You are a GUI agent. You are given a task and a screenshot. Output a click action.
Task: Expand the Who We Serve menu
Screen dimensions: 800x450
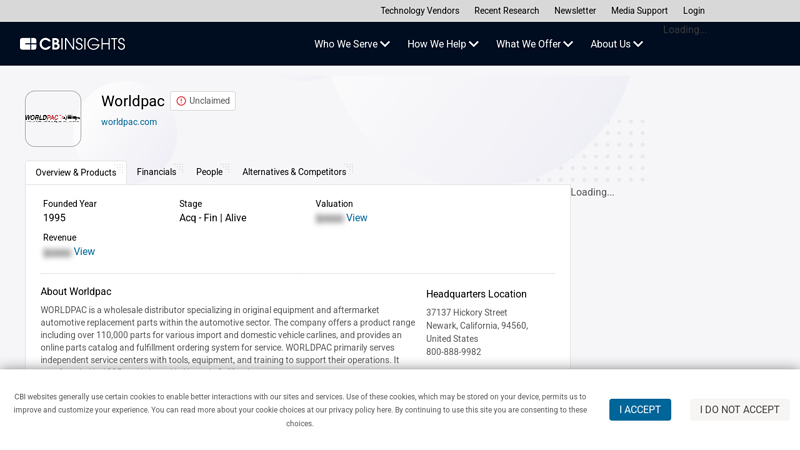[352, 44]
